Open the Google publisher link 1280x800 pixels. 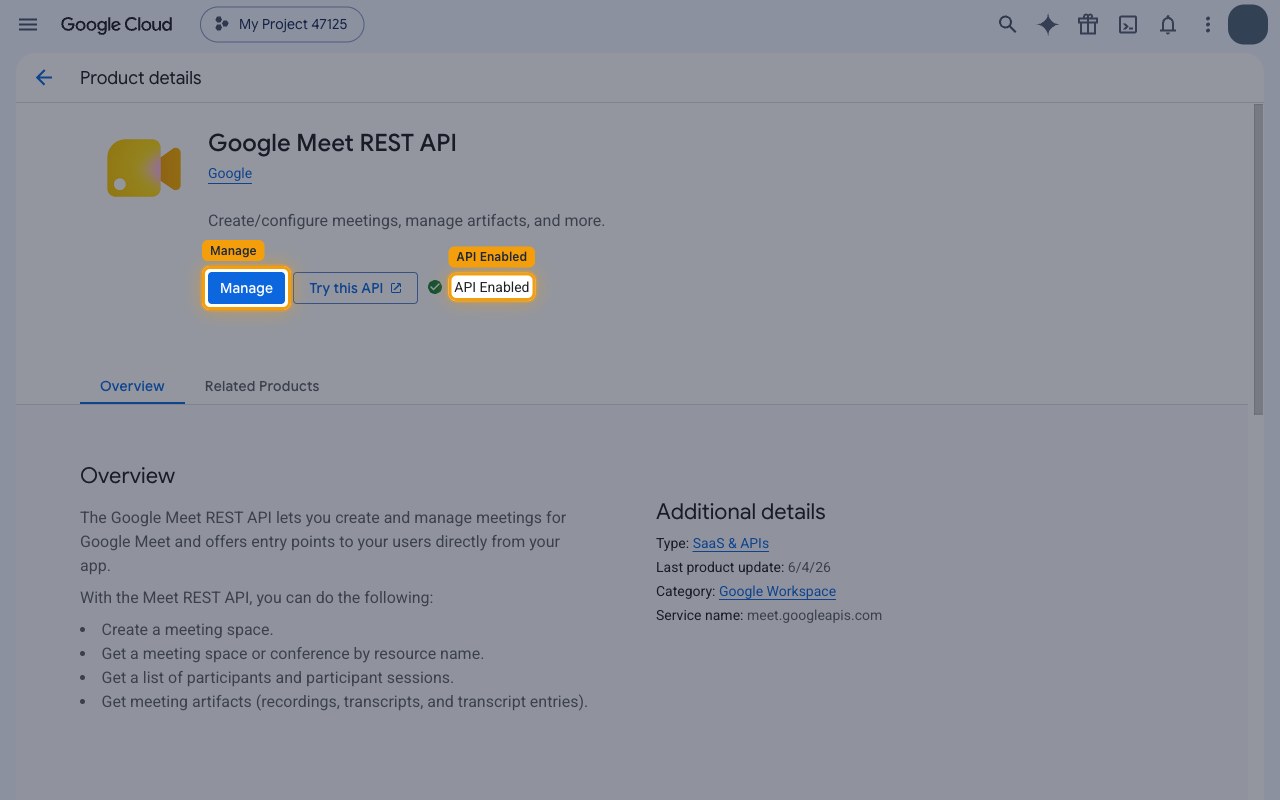230,173
